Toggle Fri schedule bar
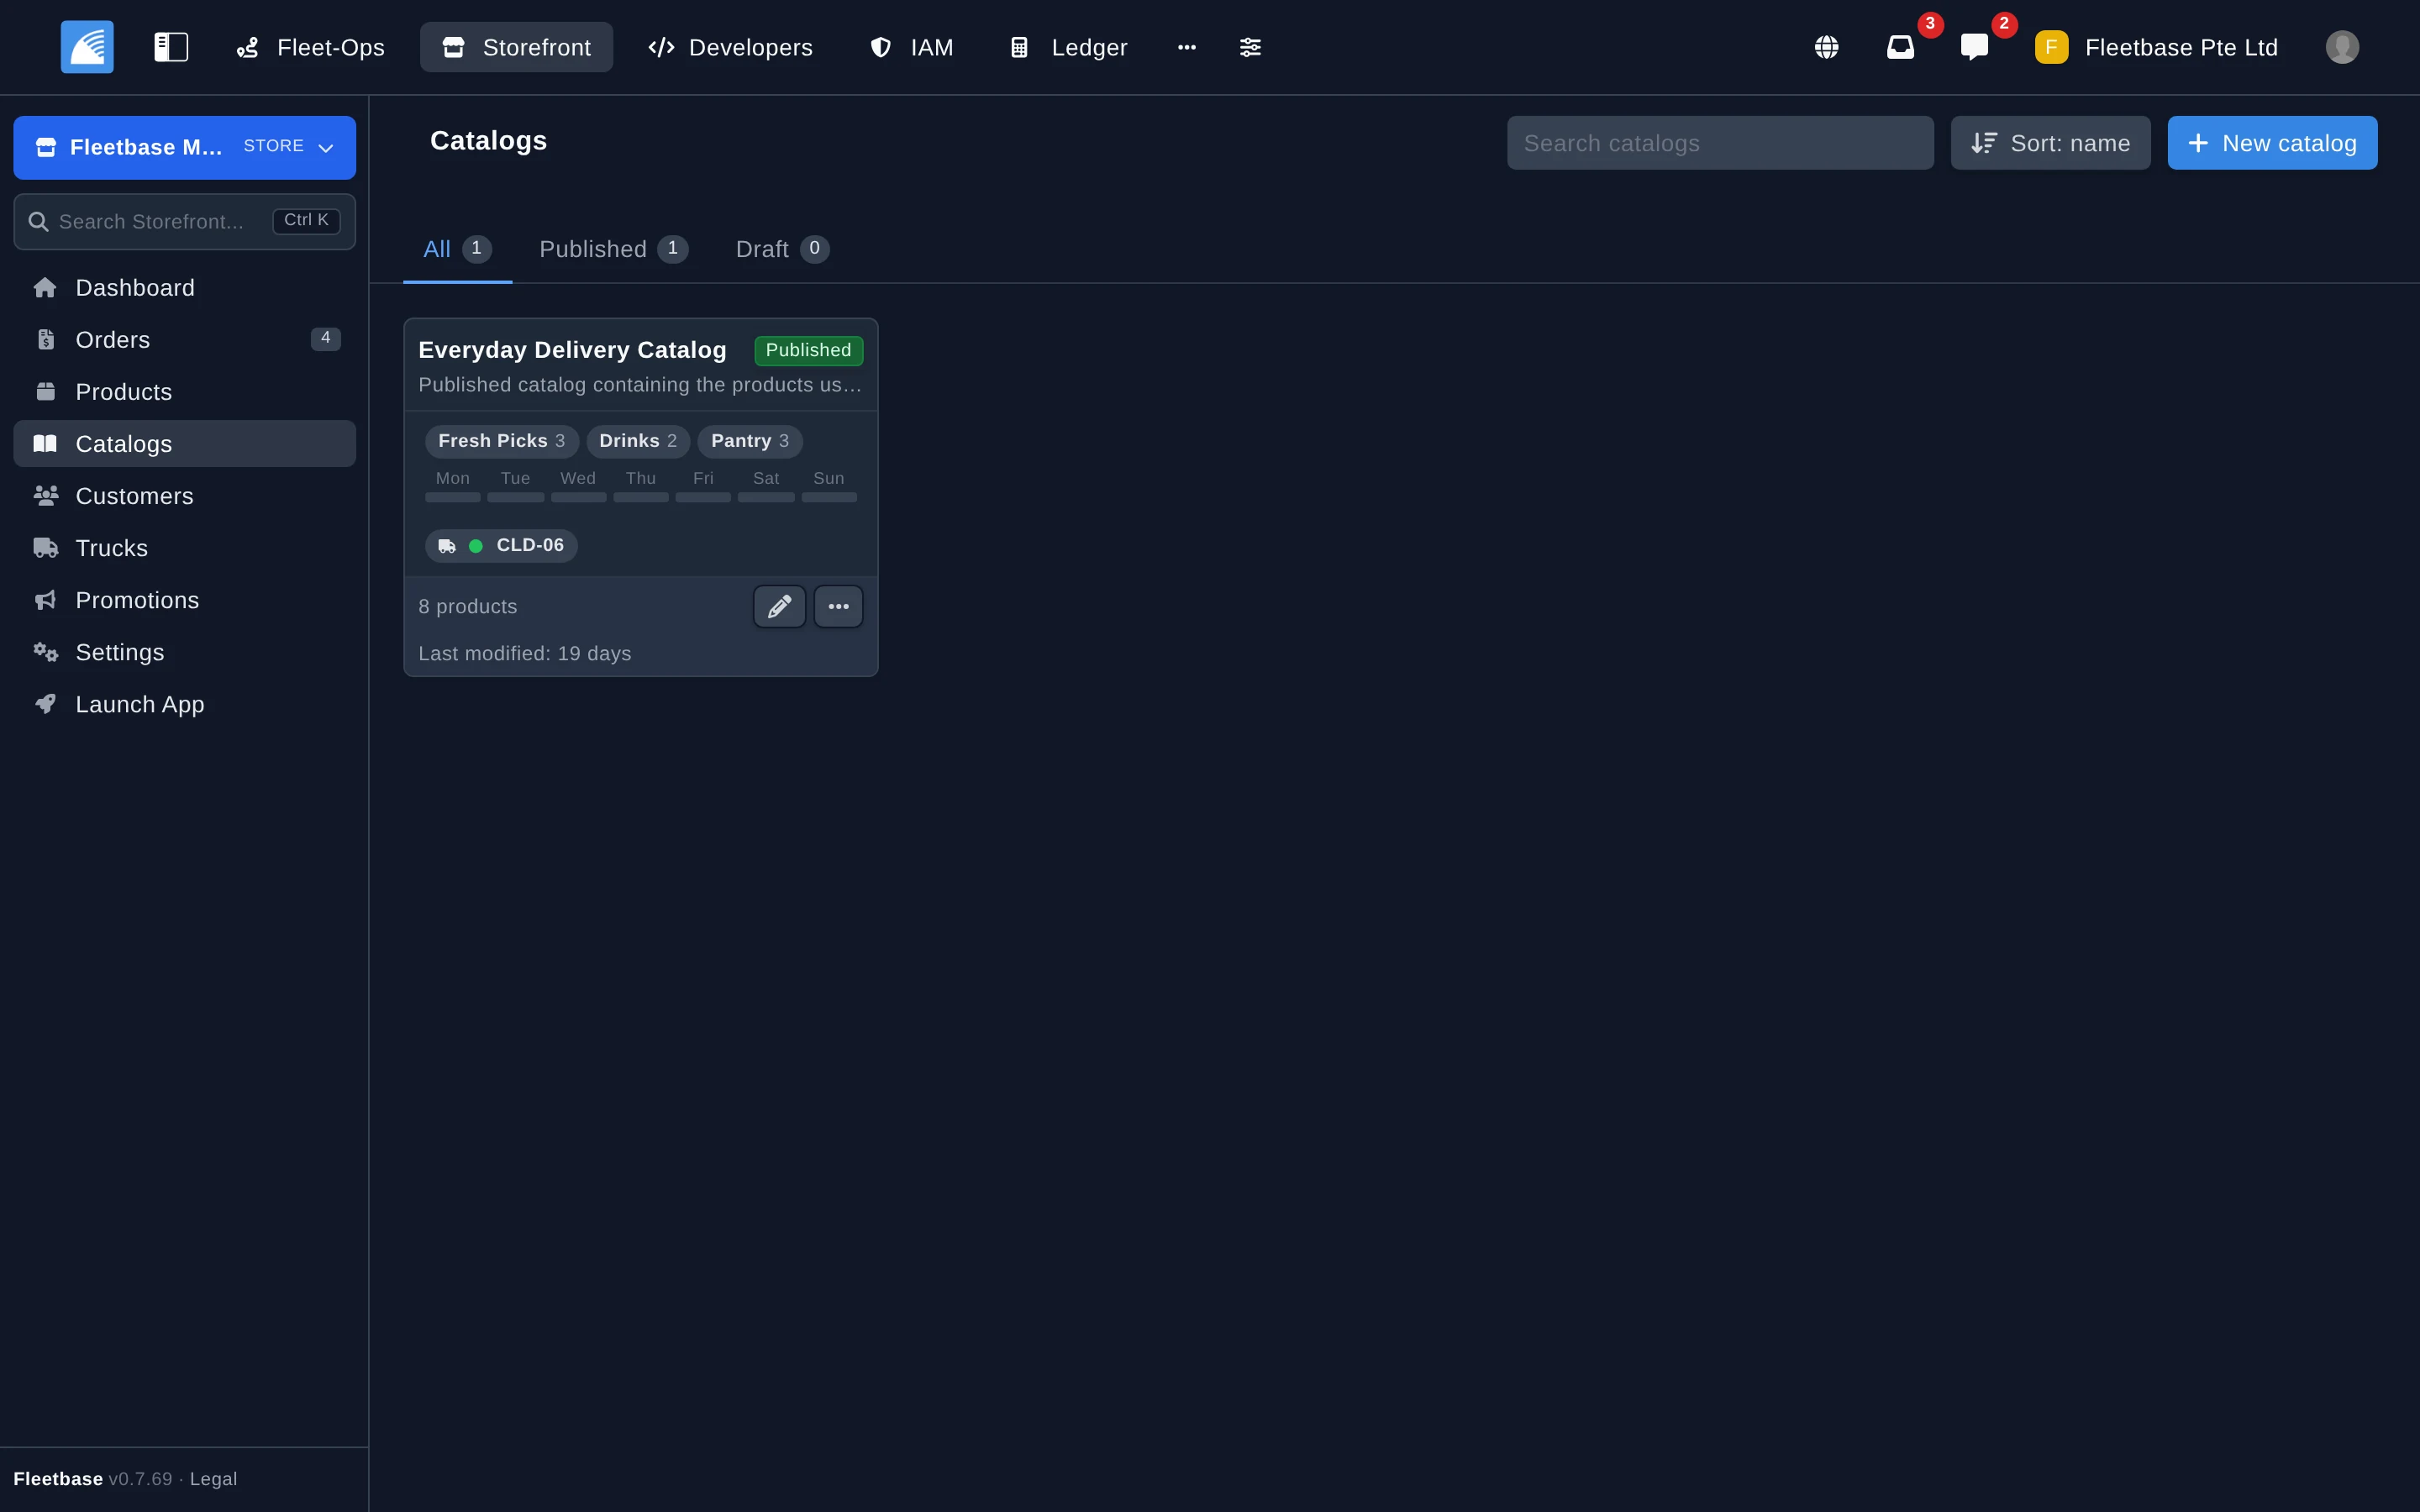Image resolution: width=2420 pixels, height=1512 pixels. [x=703, y=497]
